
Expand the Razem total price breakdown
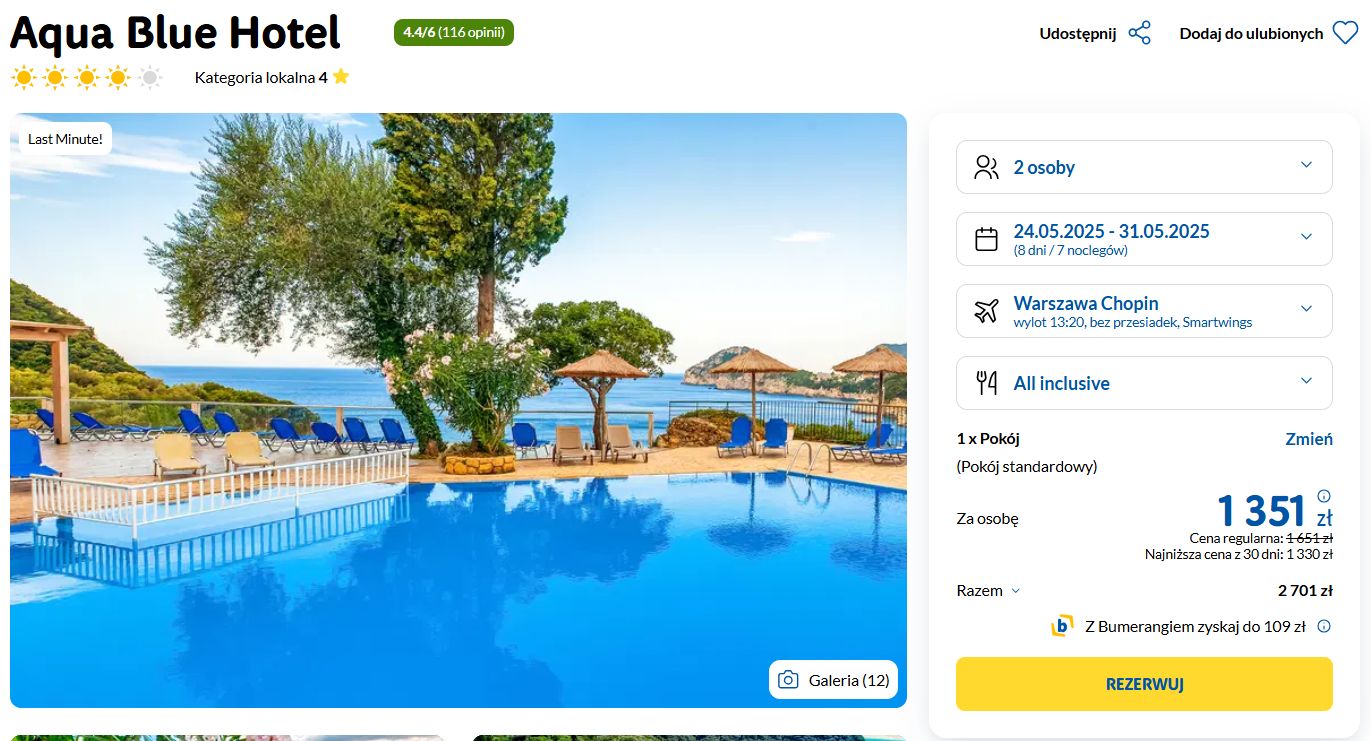(x=988, y=590)
